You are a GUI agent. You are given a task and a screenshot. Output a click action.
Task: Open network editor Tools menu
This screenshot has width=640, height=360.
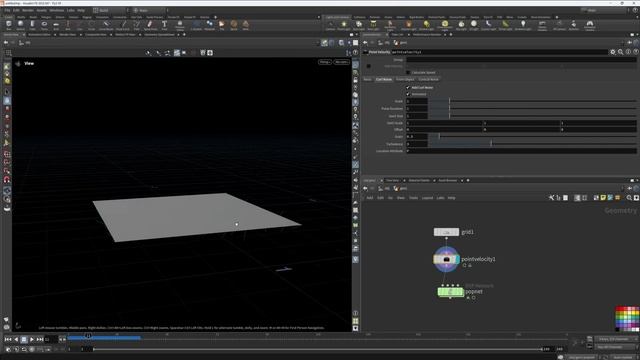(x=413, y=198)
